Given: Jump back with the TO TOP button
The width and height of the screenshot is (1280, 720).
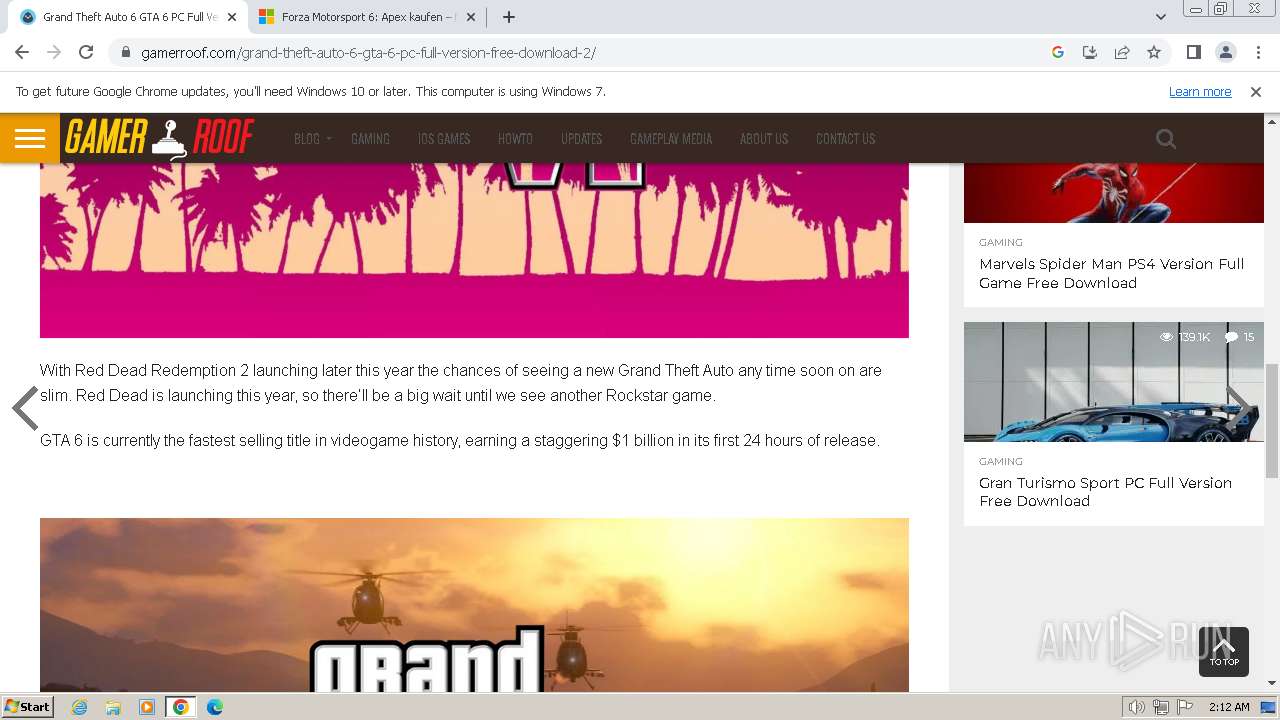Looking at the screenshot, I should pos(1224,652).
